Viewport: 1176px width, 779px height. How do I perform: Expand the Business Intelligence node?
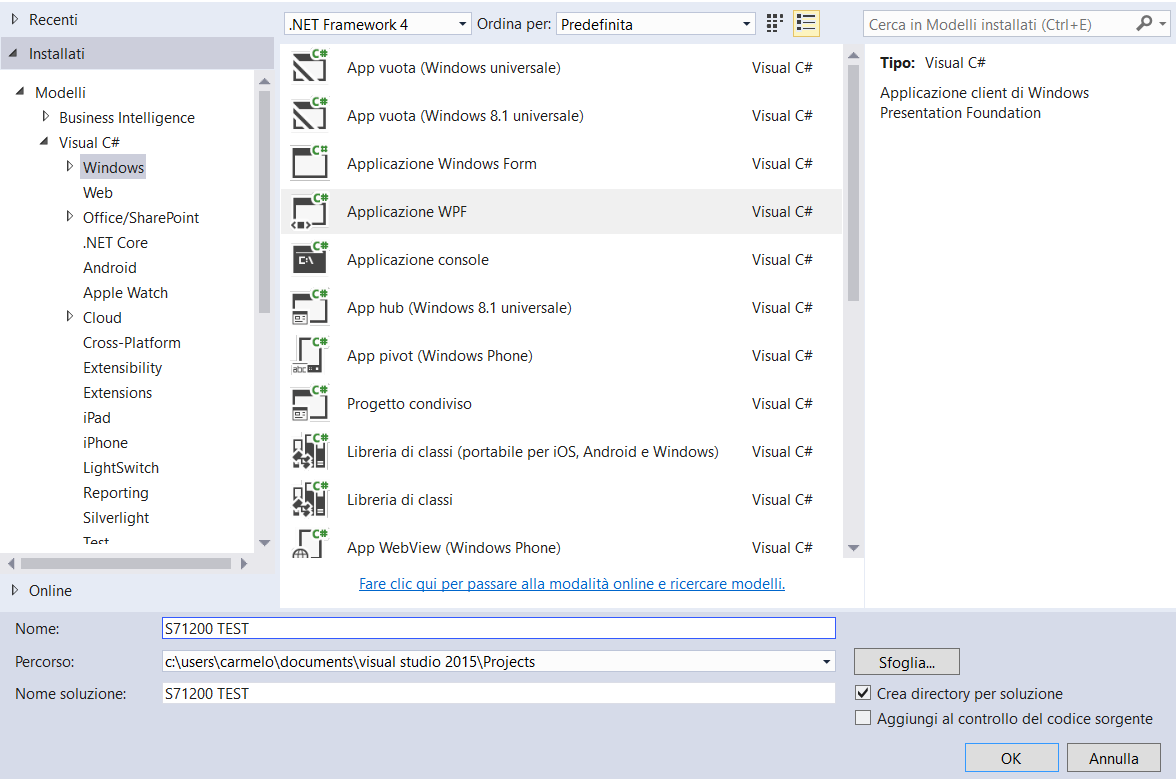46,116
